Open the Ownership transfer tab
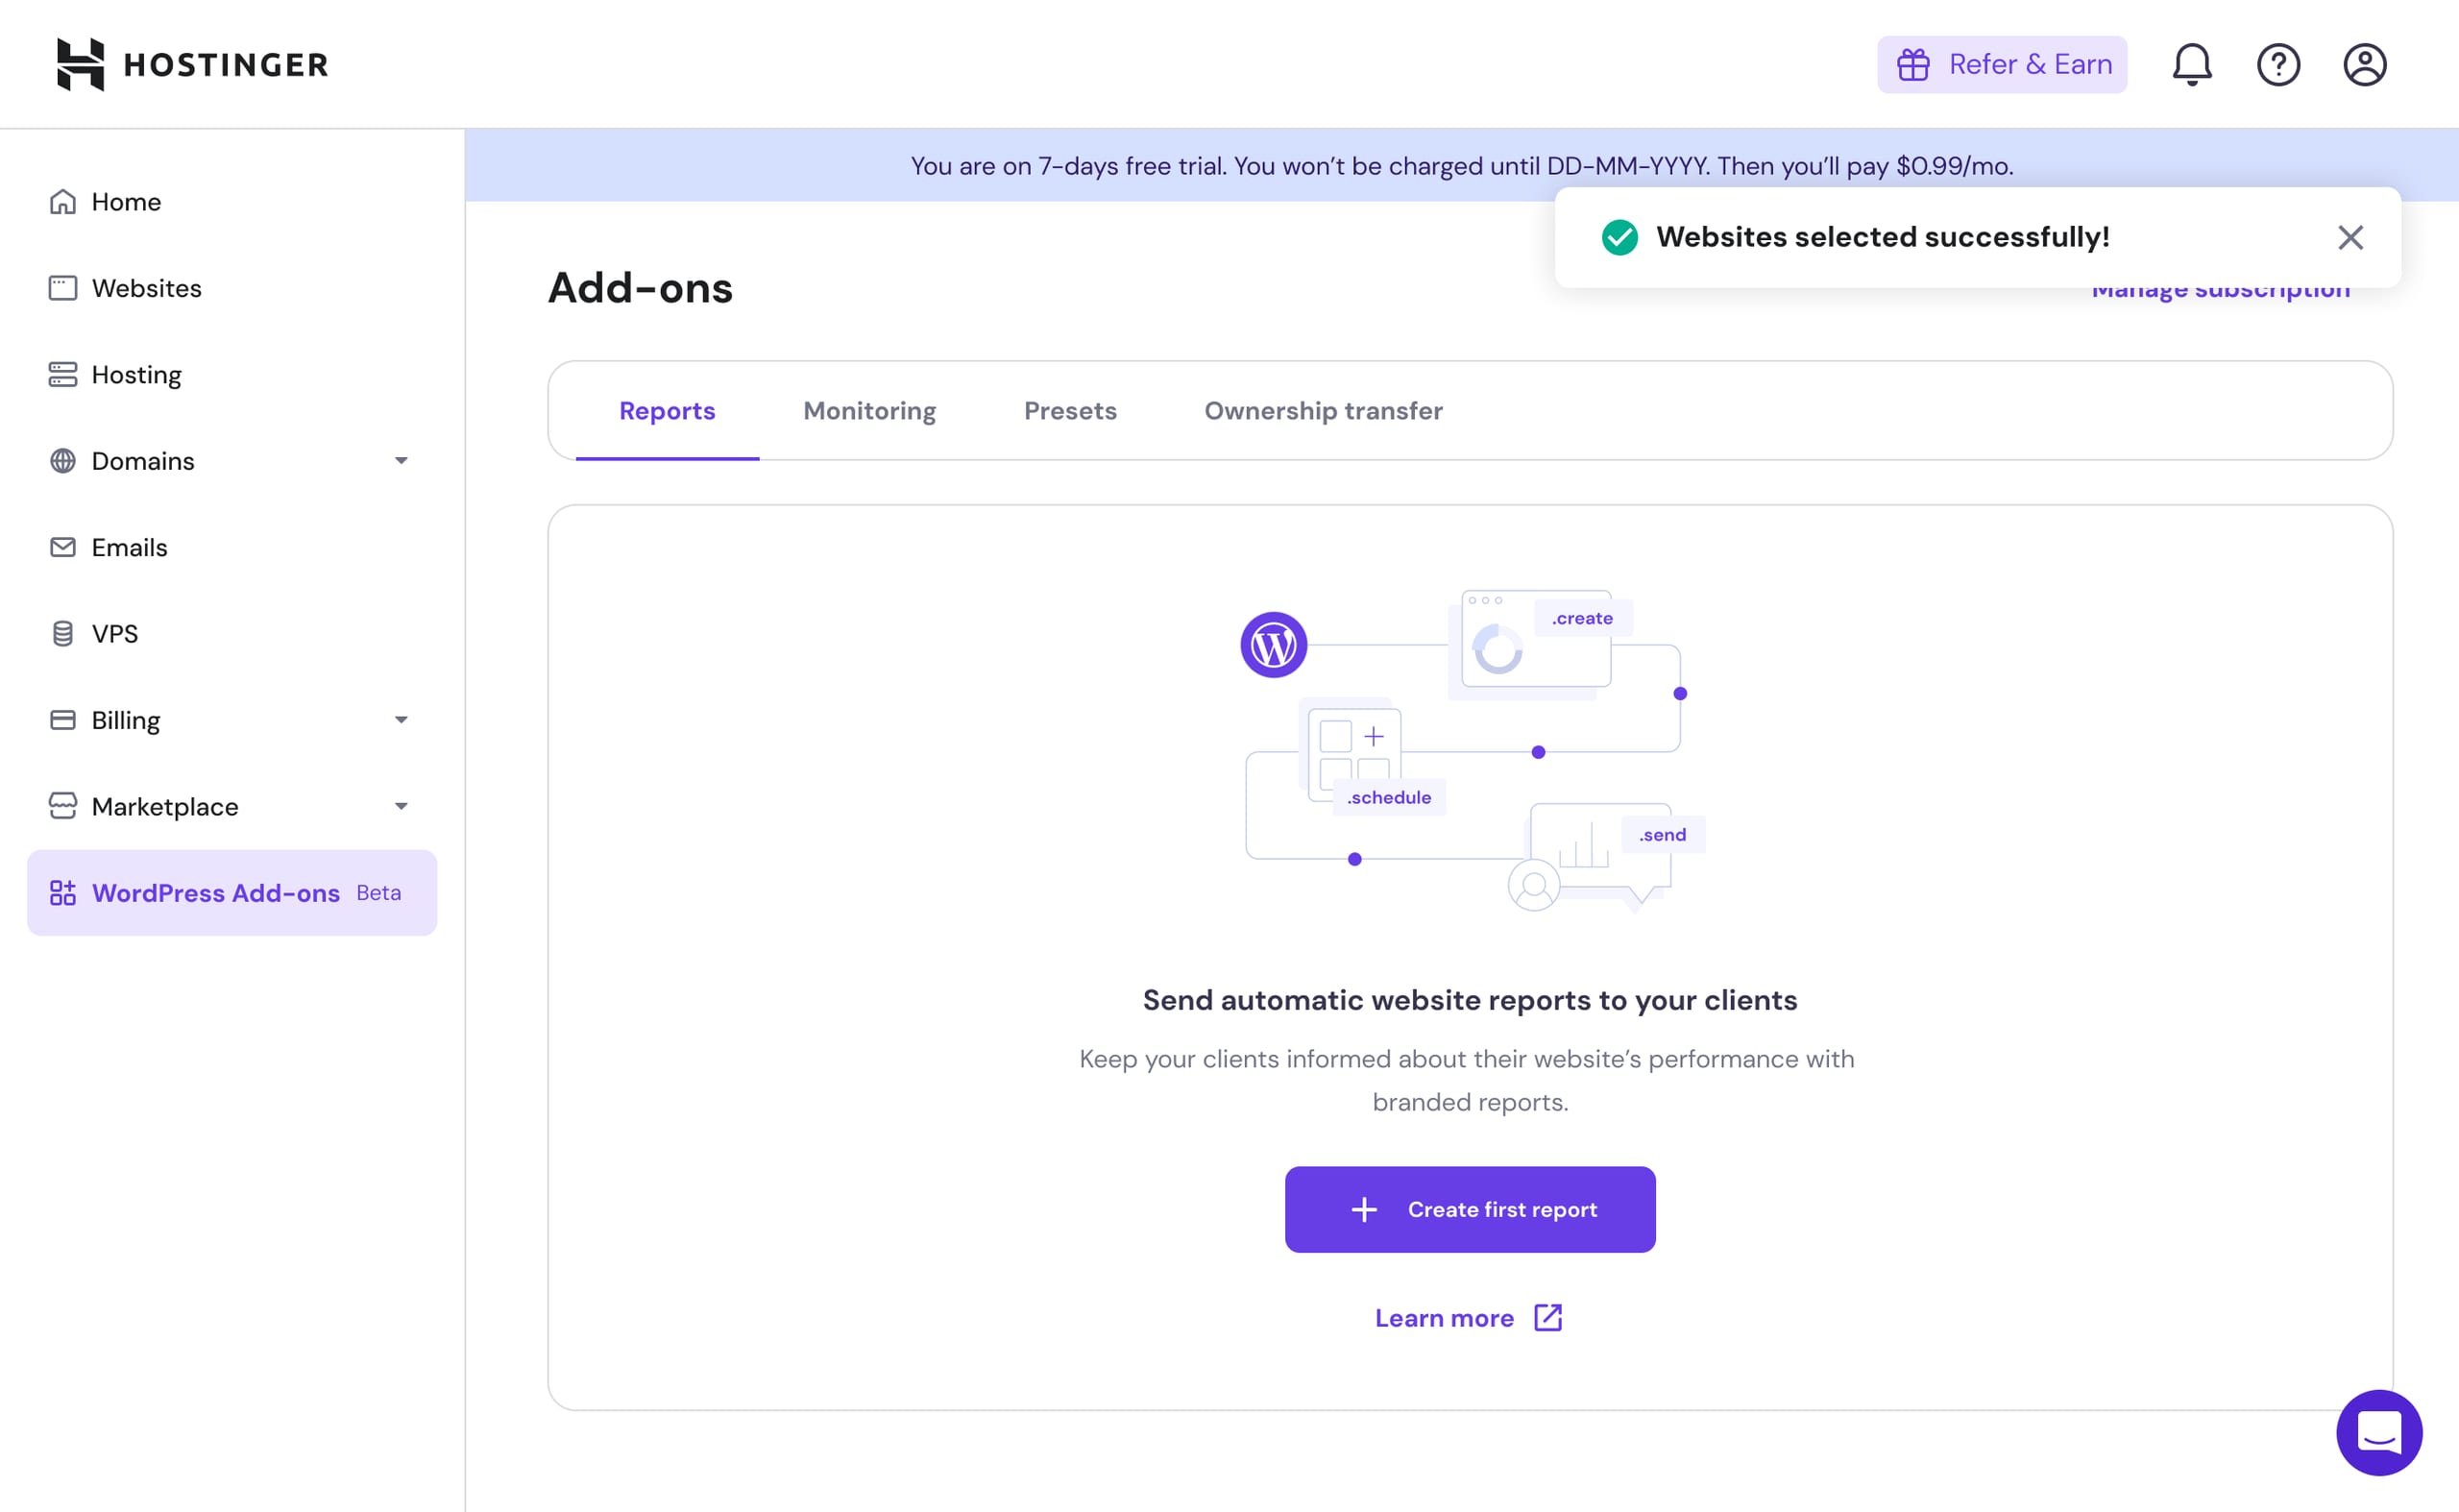 1323,411
